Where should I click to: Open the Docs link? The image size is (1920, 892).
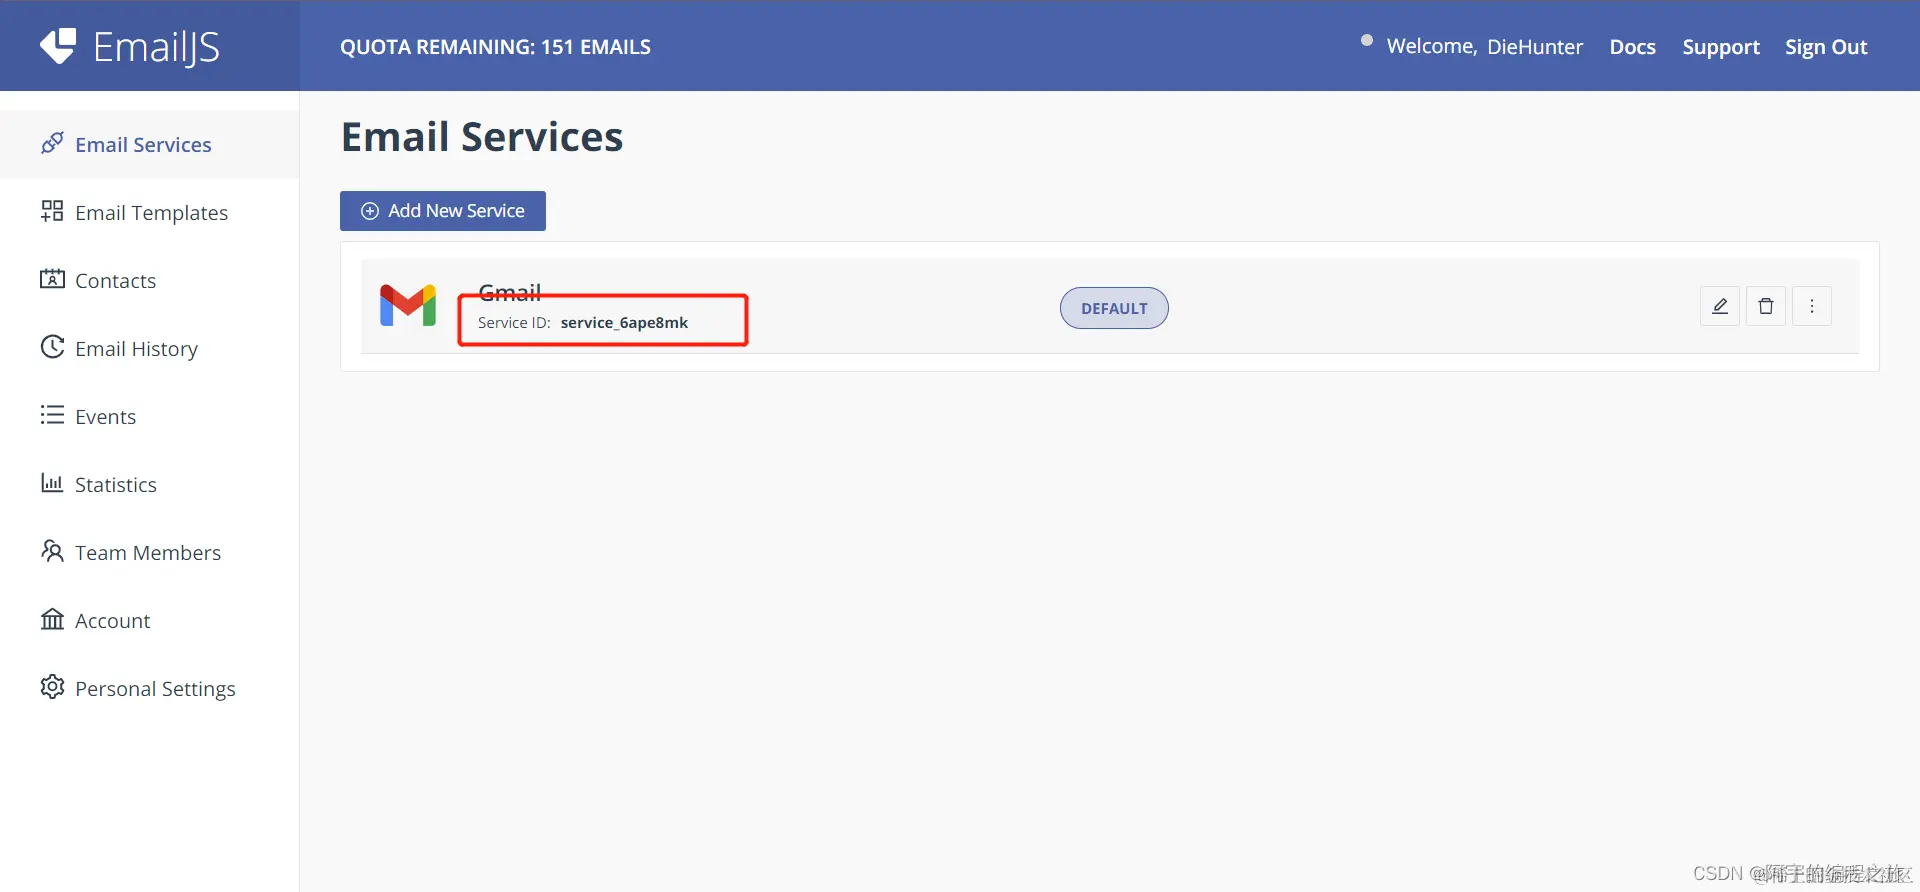pyautogui.click(x=1632, y=47)
